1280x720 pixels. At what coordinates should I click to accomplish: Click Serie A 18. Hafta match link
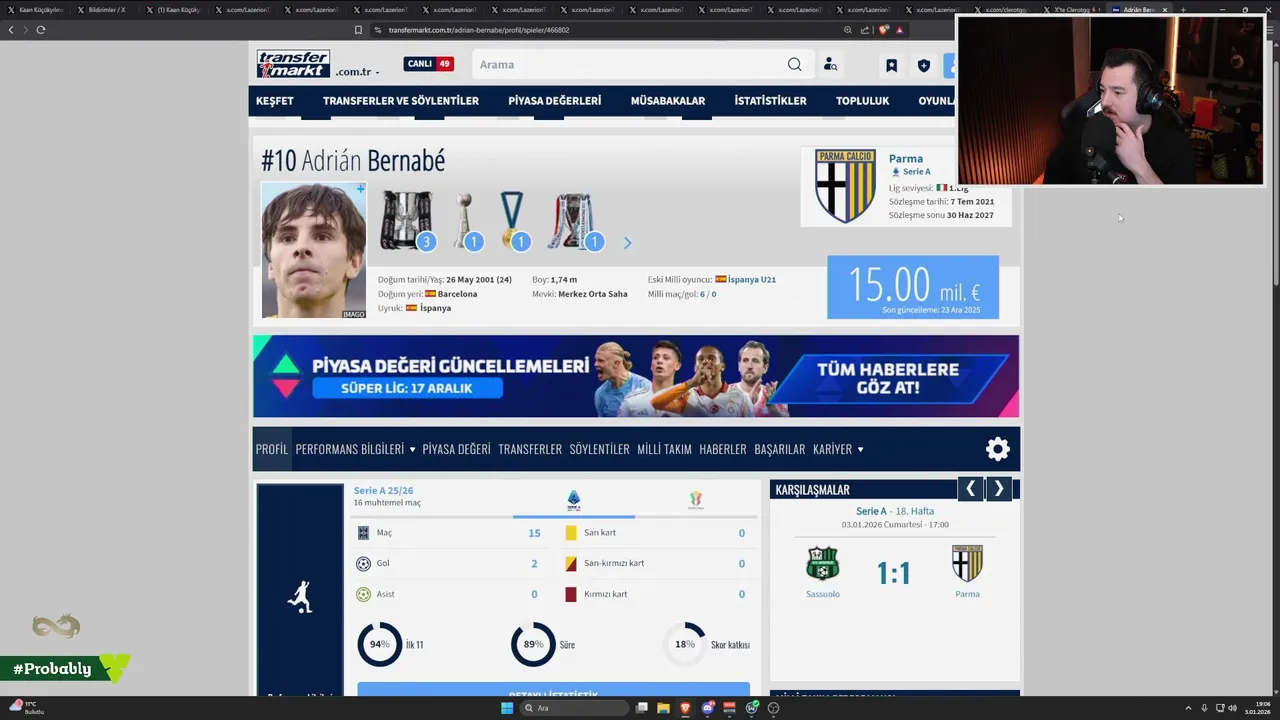894,511
